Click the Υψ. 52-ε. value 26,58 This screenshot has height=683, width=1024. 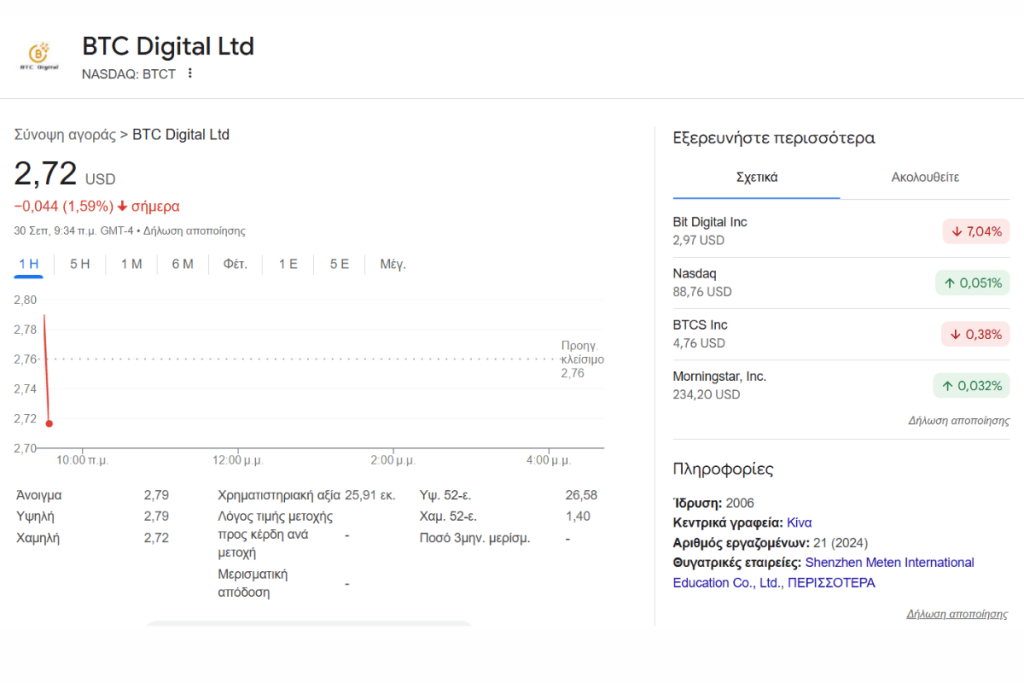click(x=581, y=495)
